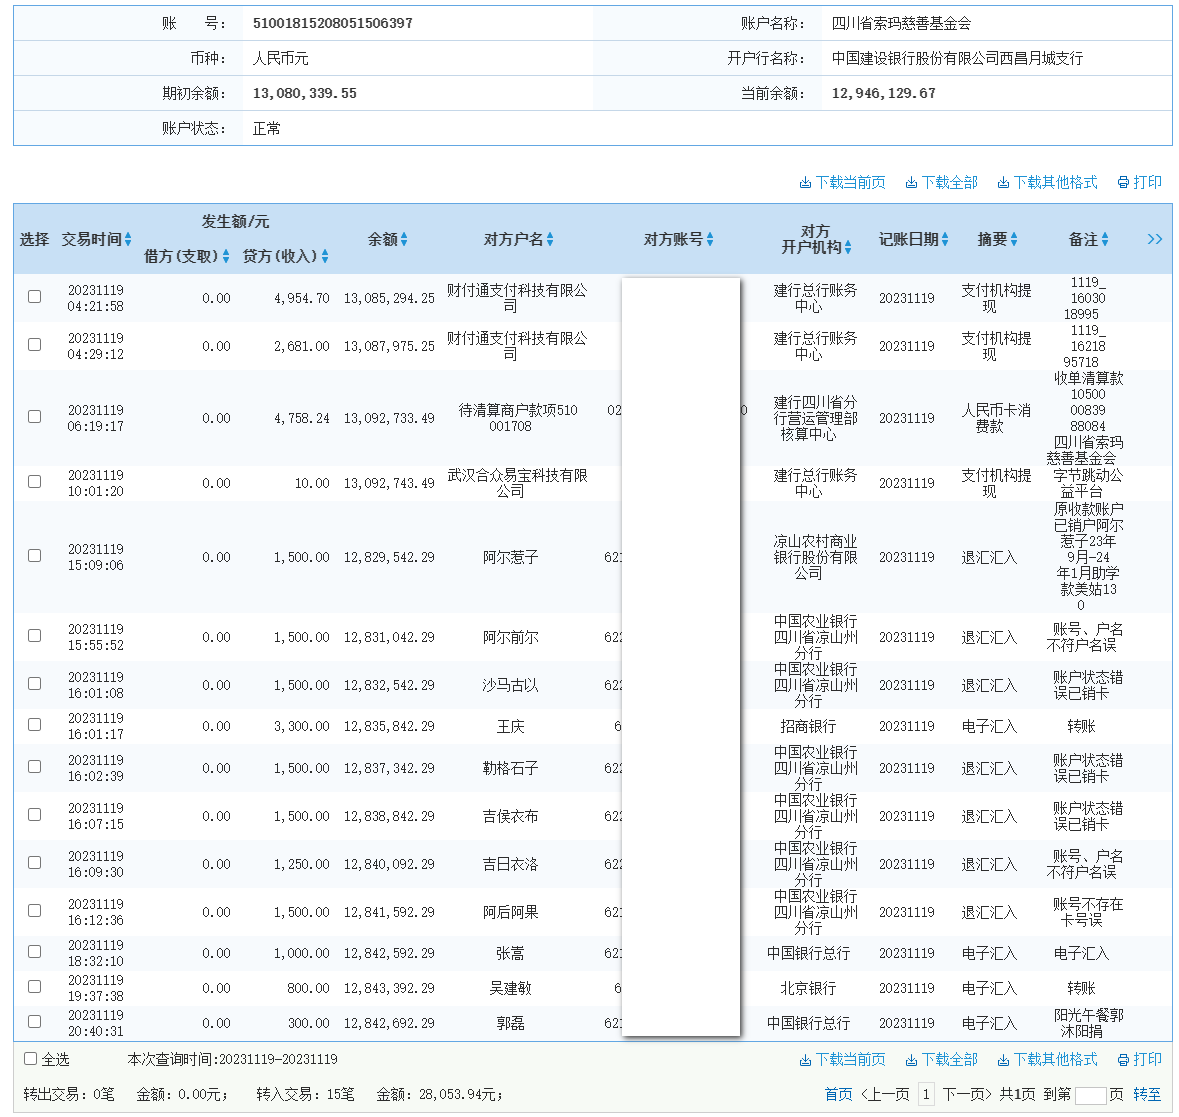
Task: Click 北京银行 institution cell
Action: (x=808, y=988)
